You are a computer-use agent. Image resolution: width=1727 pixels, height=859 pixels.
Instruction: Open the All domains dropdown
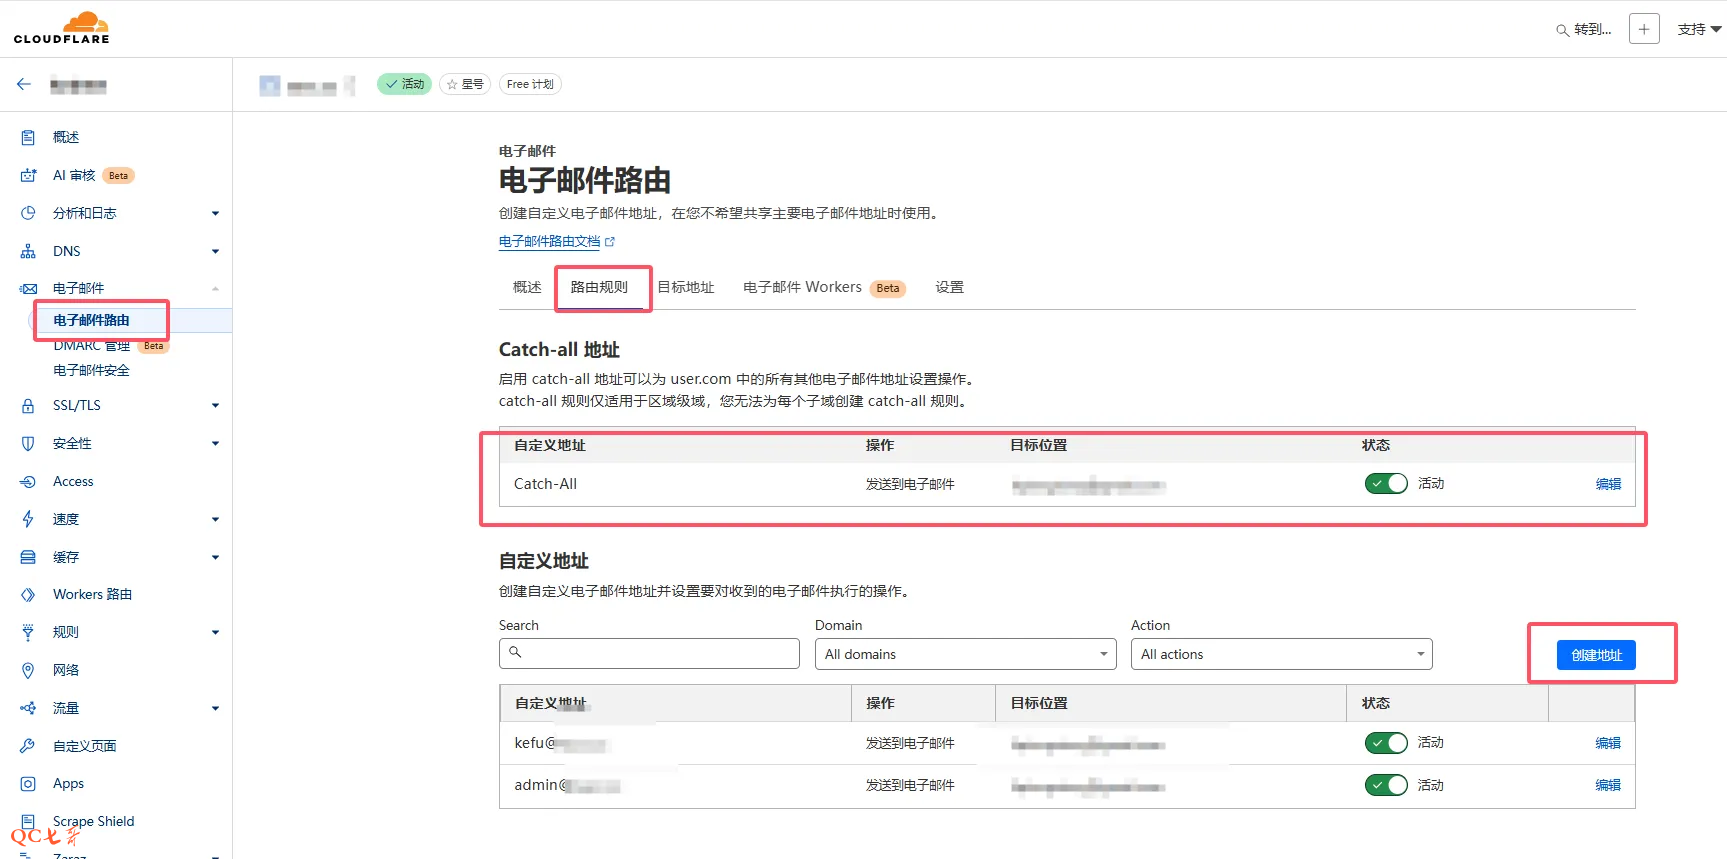[x=965, y=654]
